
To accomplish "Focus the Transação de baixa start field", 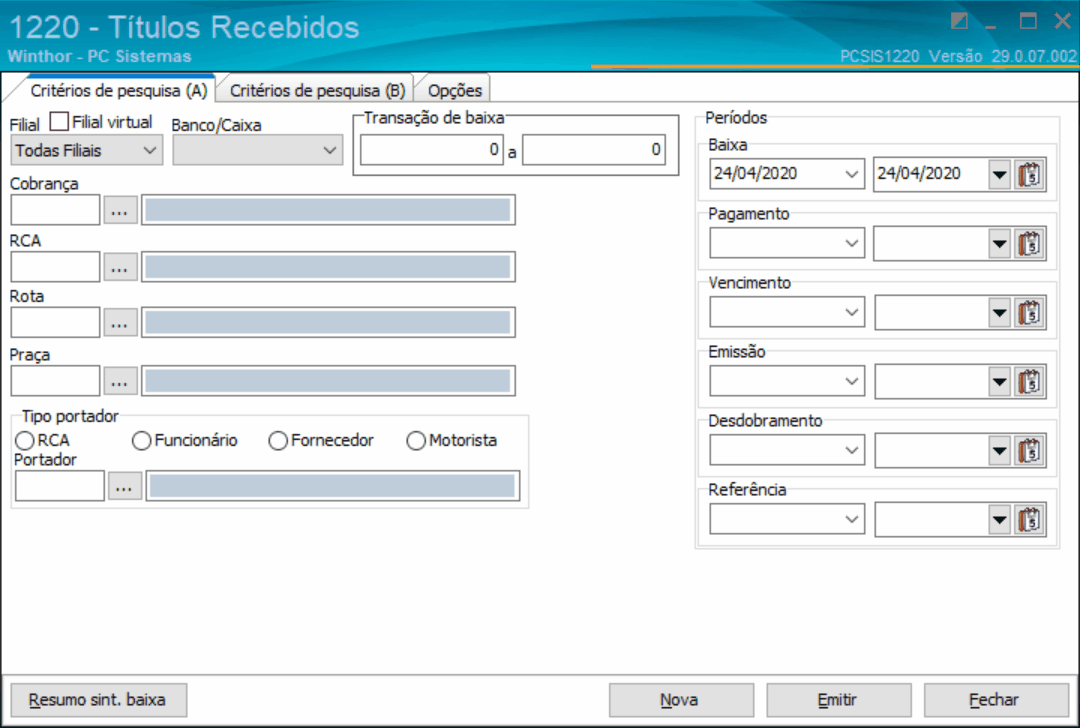I will coord(432,149).
